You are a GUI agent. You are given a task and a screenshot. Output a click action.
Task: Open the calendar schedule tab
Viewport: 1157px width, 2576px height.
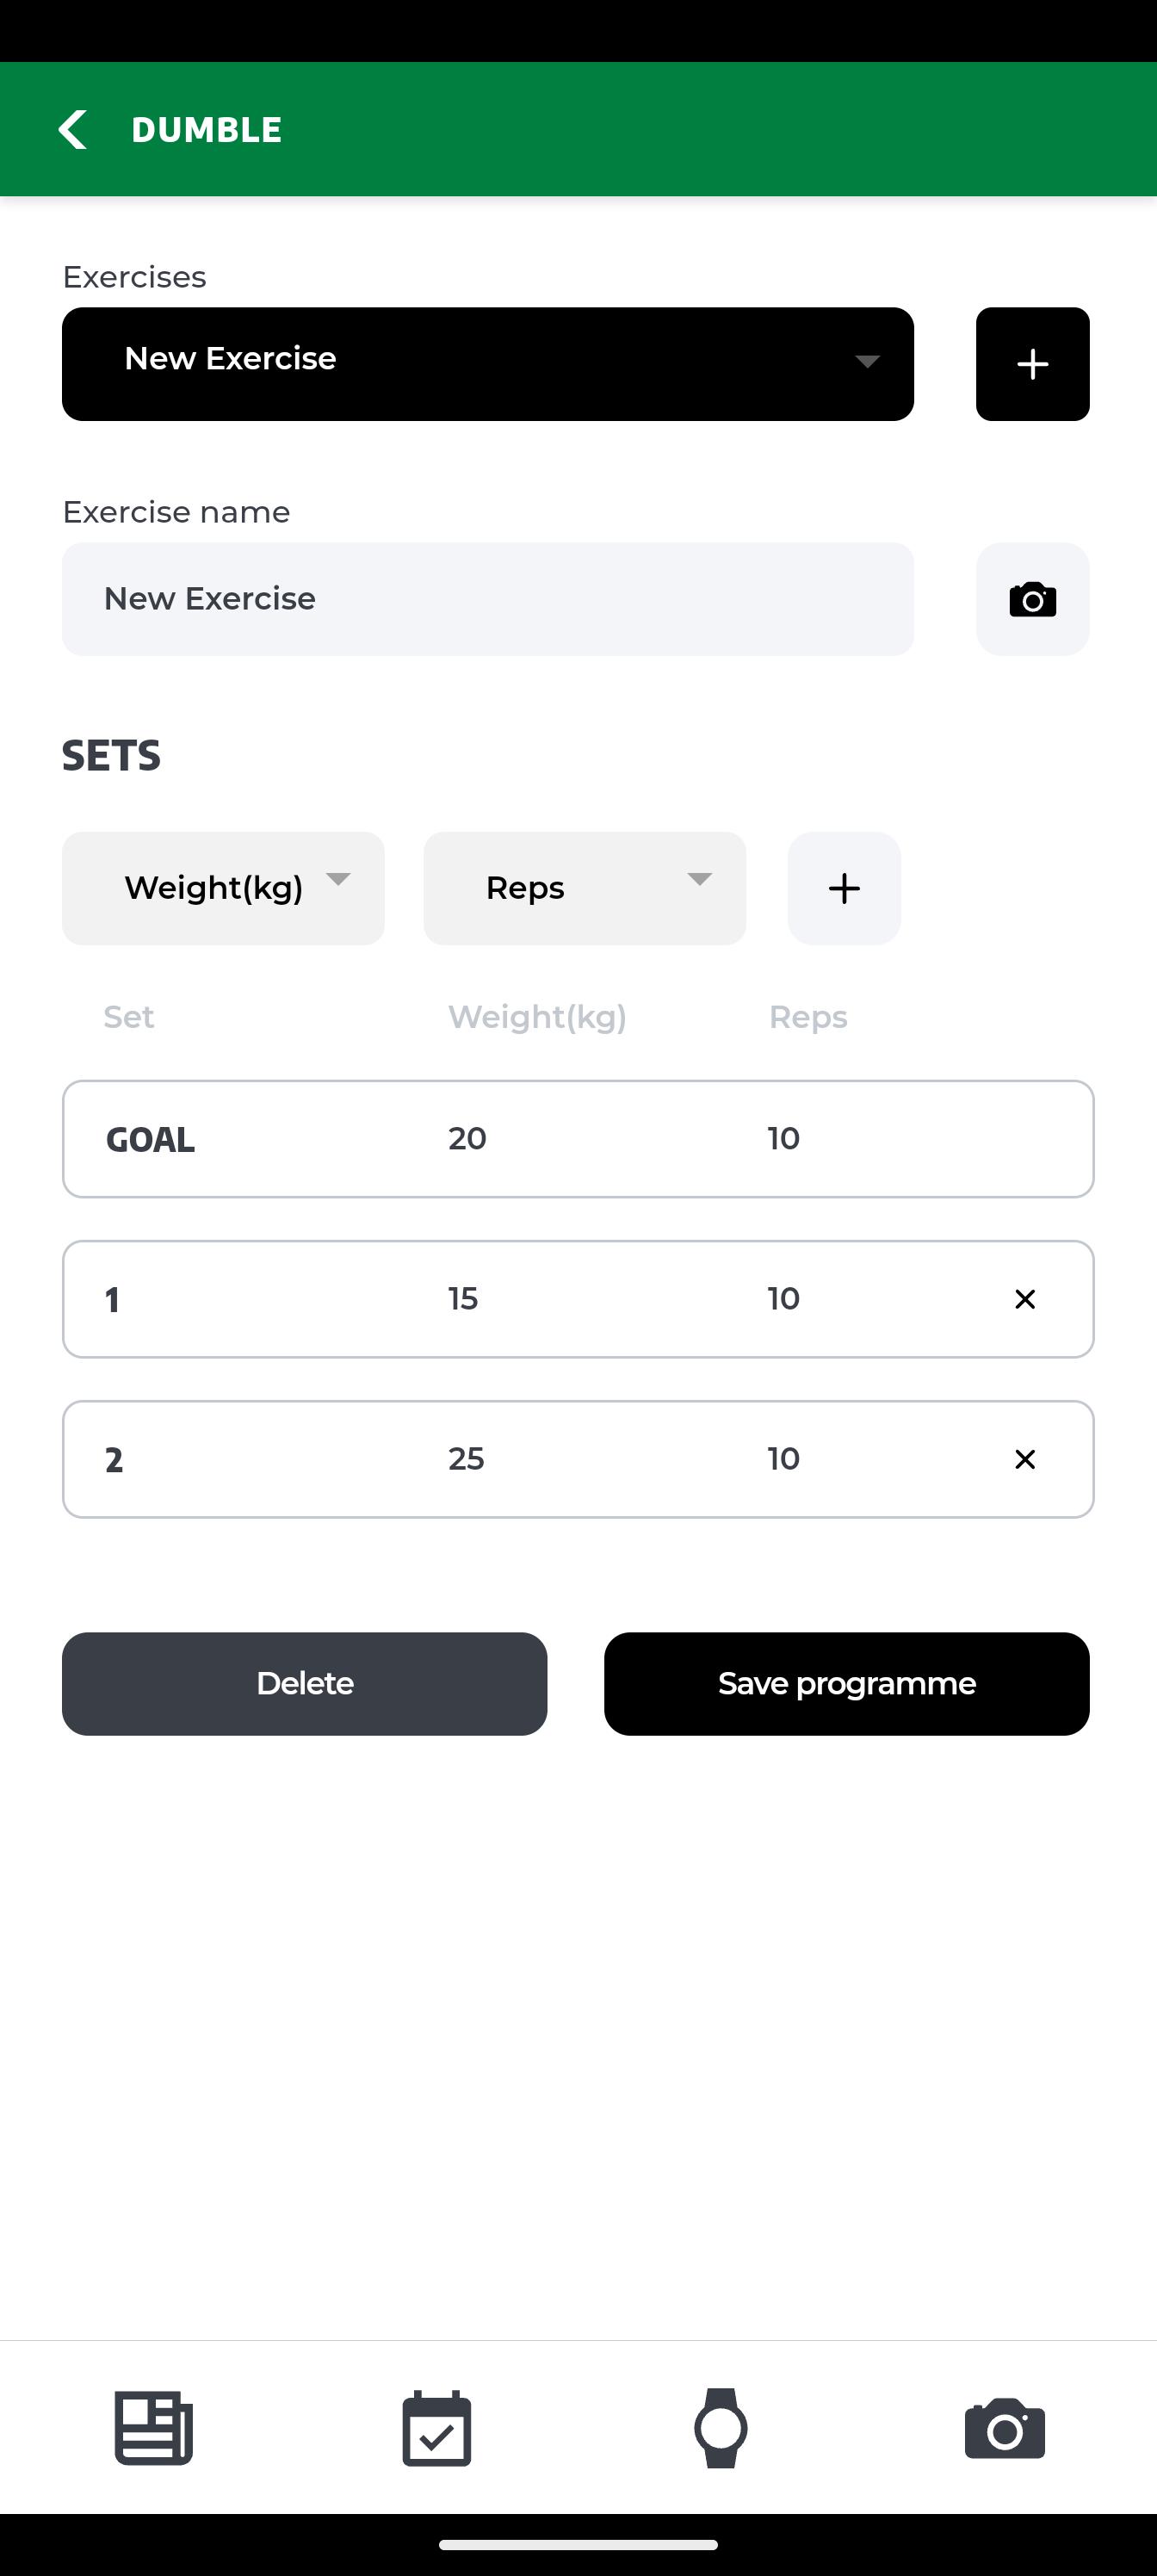click(x=437, y=2428)
